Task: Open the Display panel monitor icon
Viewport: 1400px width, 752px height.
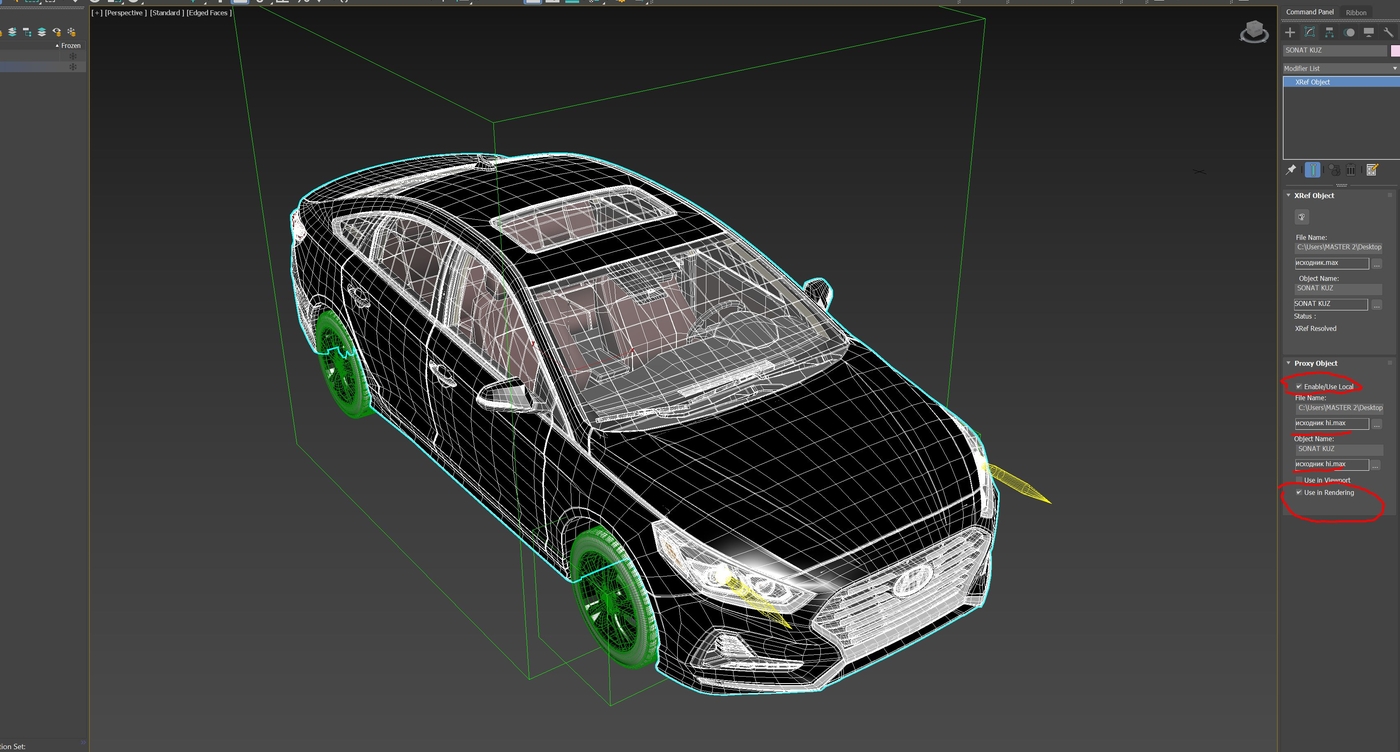Action: coord(1369,32)
